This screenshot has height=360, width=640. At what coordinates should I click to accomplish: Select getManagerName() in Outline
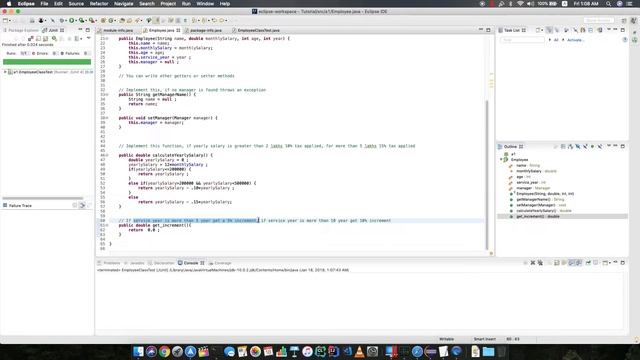540,199
